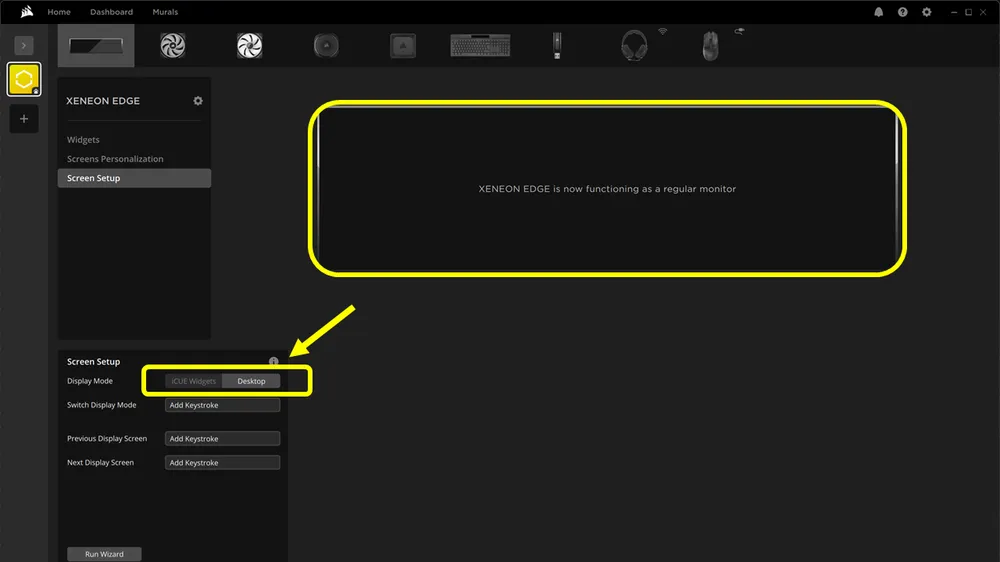Select the first fan device icon

(x=173, y=45)
